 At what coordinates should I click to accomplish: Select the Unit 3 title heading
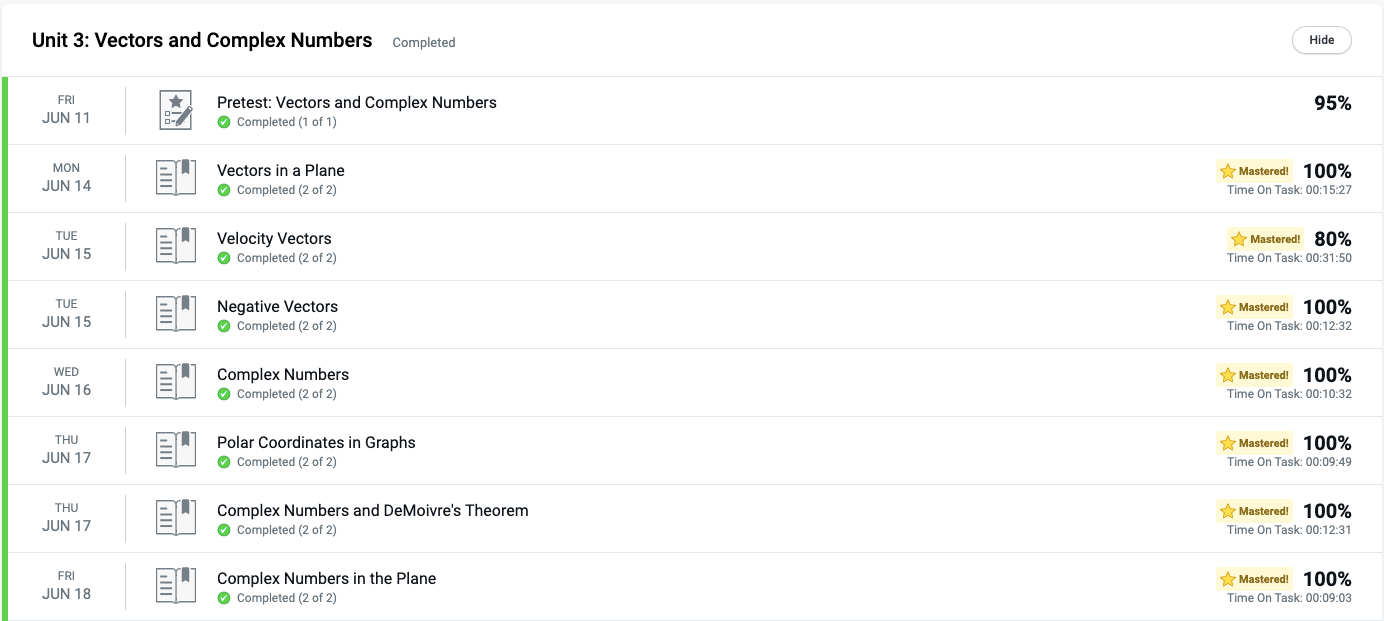202,40
